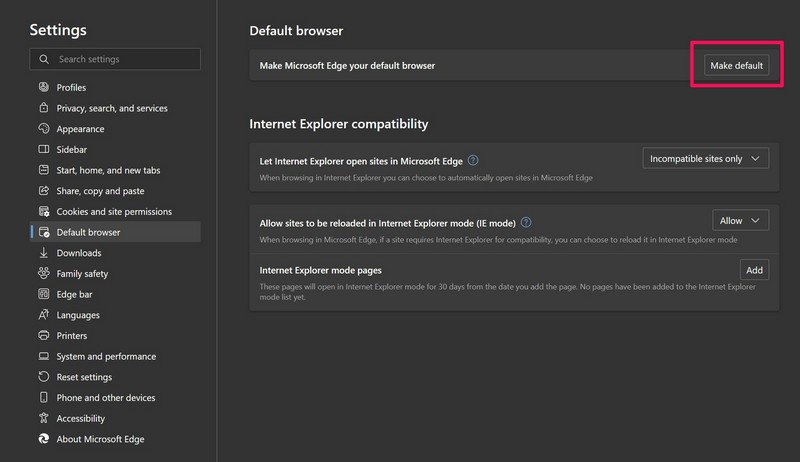Open the Reset settings page
The width and height of the screenshot is (800, 462).
(84, 377)
